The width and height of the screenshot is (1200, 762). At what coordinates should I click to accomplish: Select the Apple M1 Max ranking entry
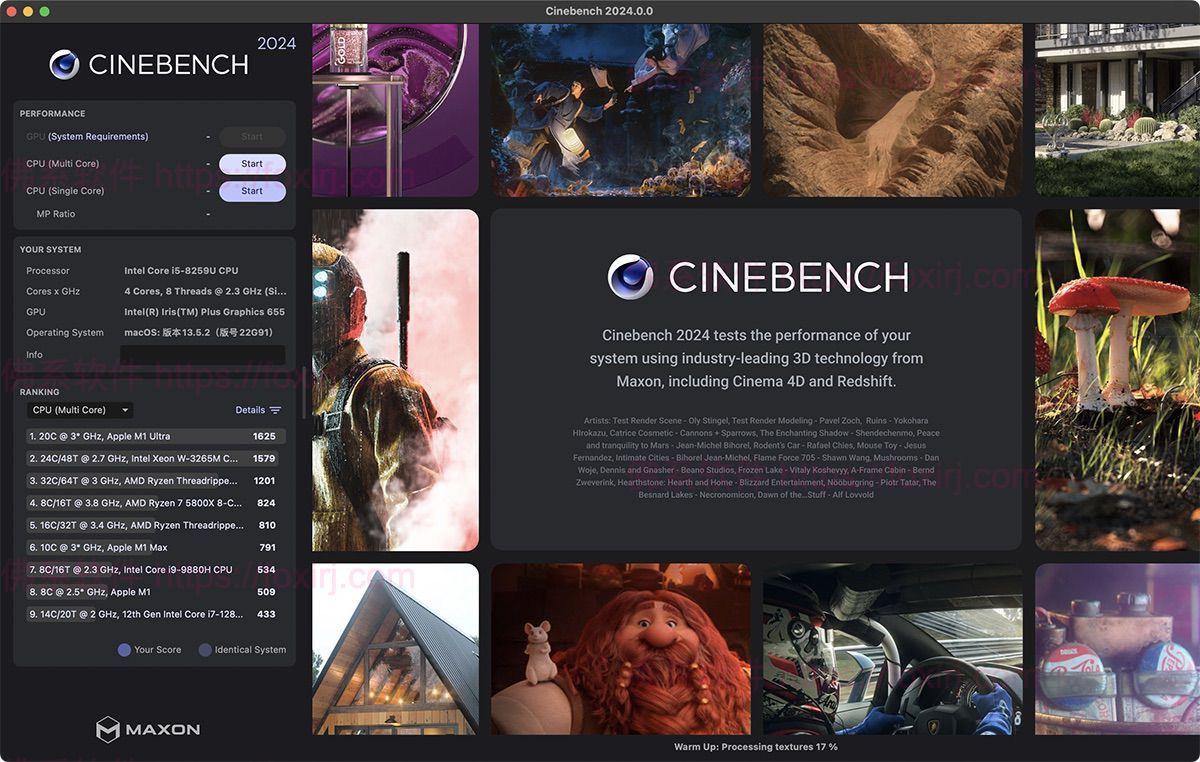tap(150, 547)
